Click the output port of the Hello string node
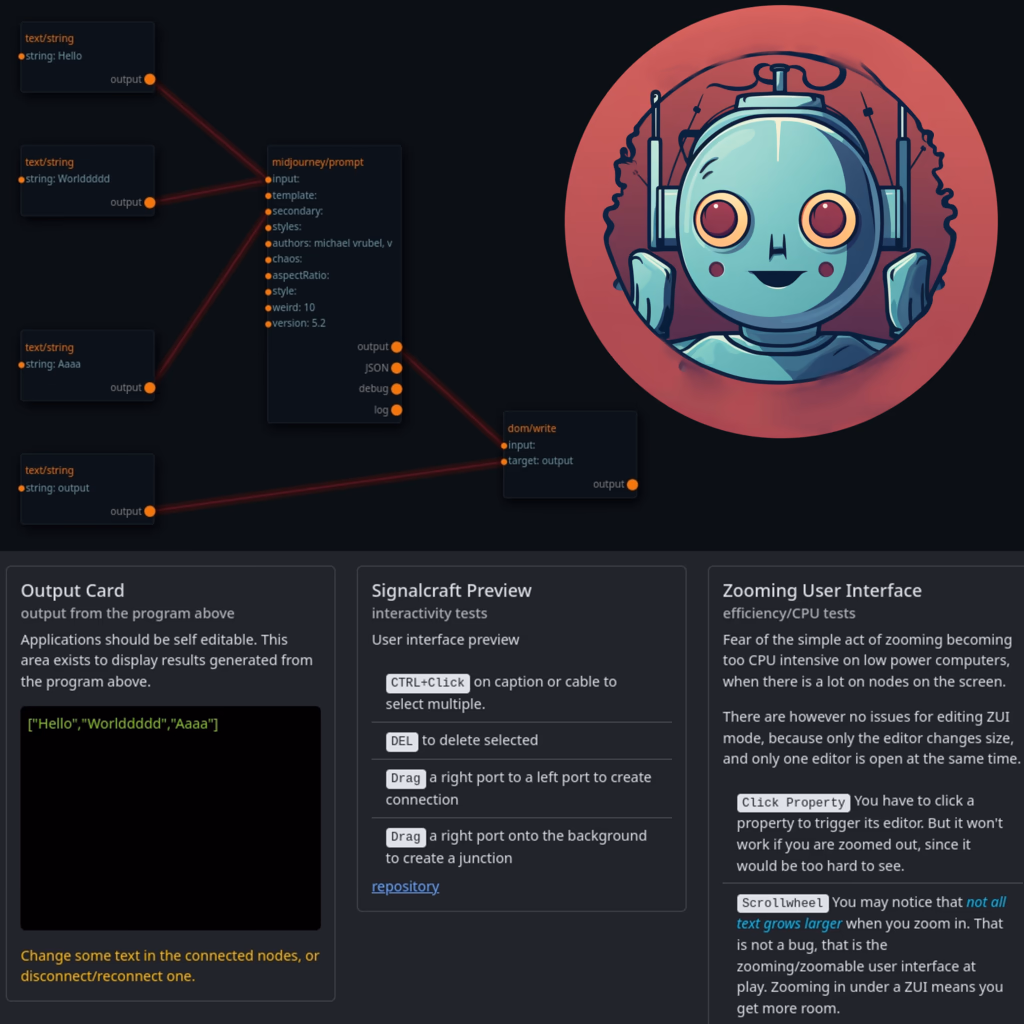 150,79
